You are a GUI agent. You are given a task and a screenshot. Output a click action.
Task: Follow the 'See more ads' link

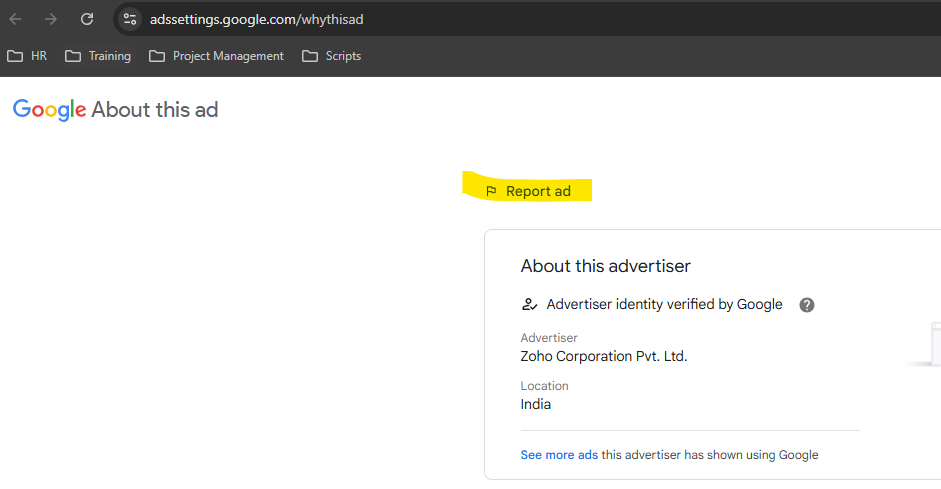click(x=559, y=455)
